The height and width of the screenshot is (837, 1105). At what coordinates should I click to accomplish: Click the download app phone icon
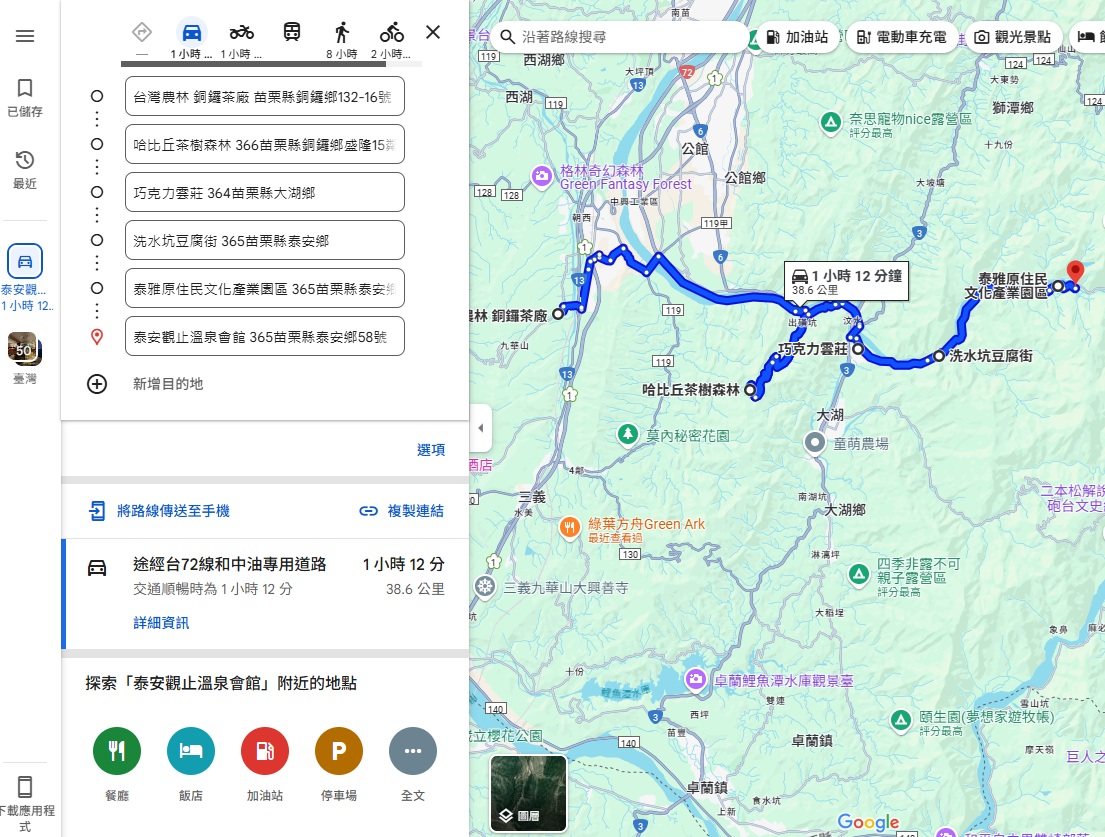coord(25,786)
